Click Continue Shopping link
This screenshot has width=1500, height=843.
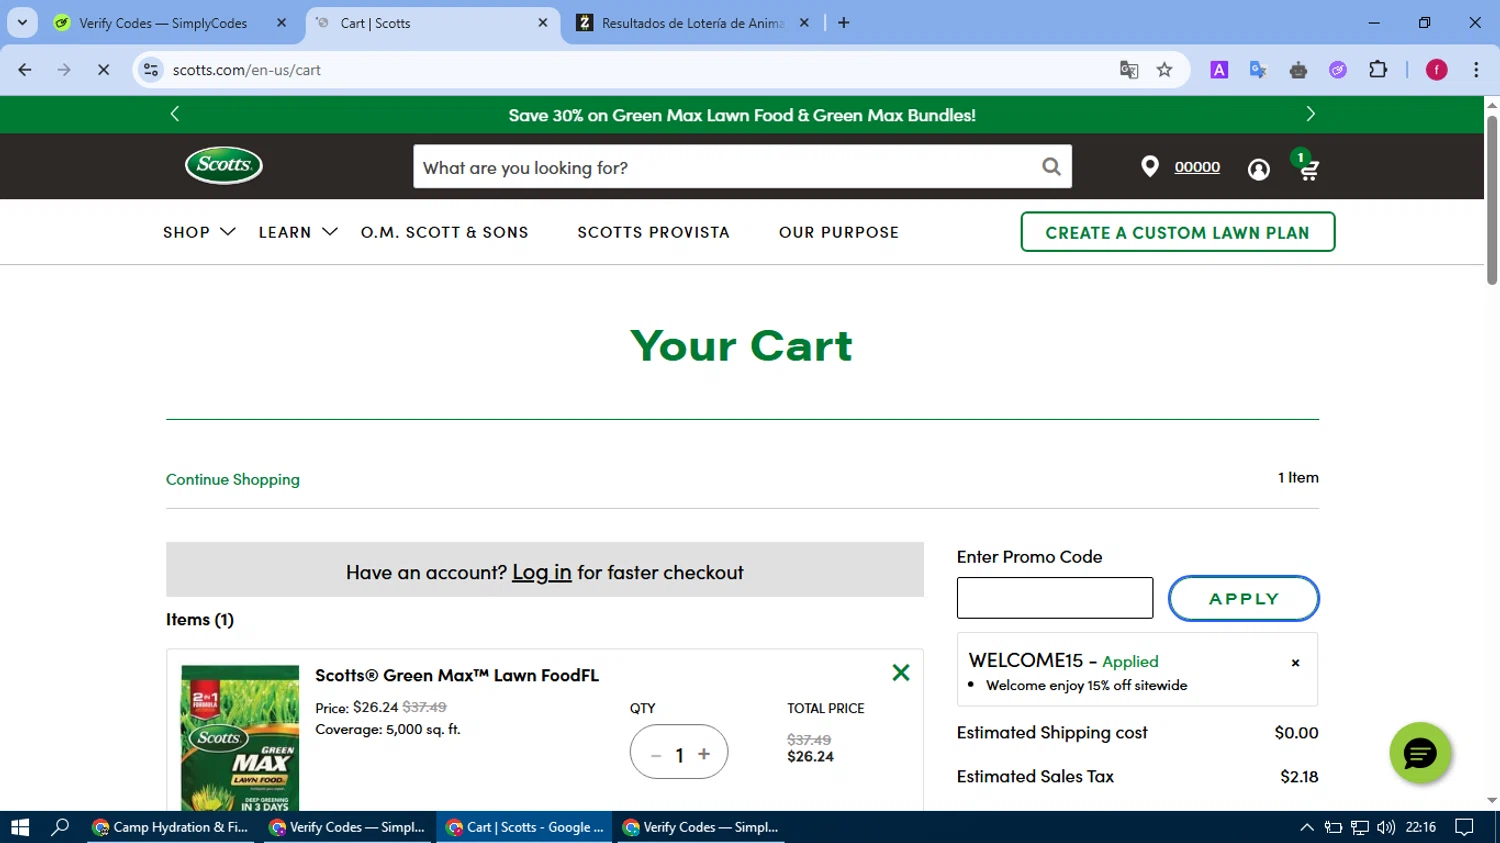[x=233, y=479]
